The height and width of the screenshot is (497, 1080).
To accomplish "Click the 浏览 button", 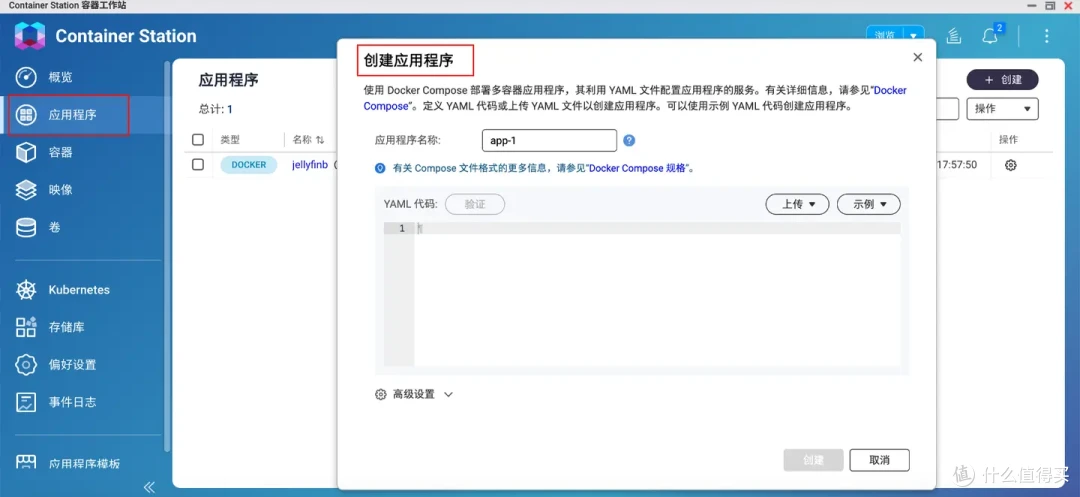I will click(885, 36).
